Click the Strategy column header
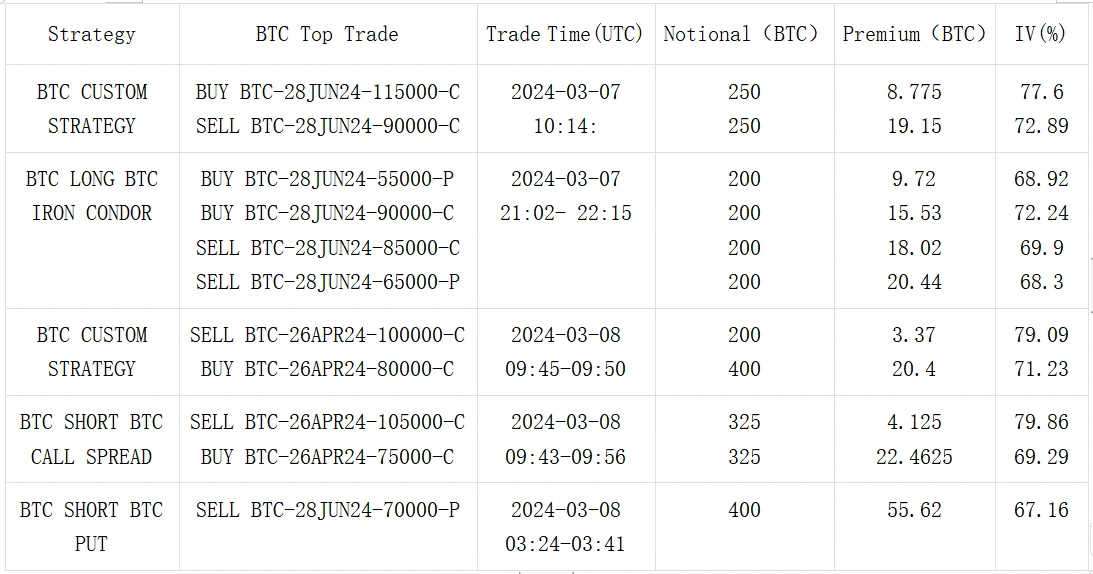Viewport: 1093px width, 574px height. [x=91, y=34]
